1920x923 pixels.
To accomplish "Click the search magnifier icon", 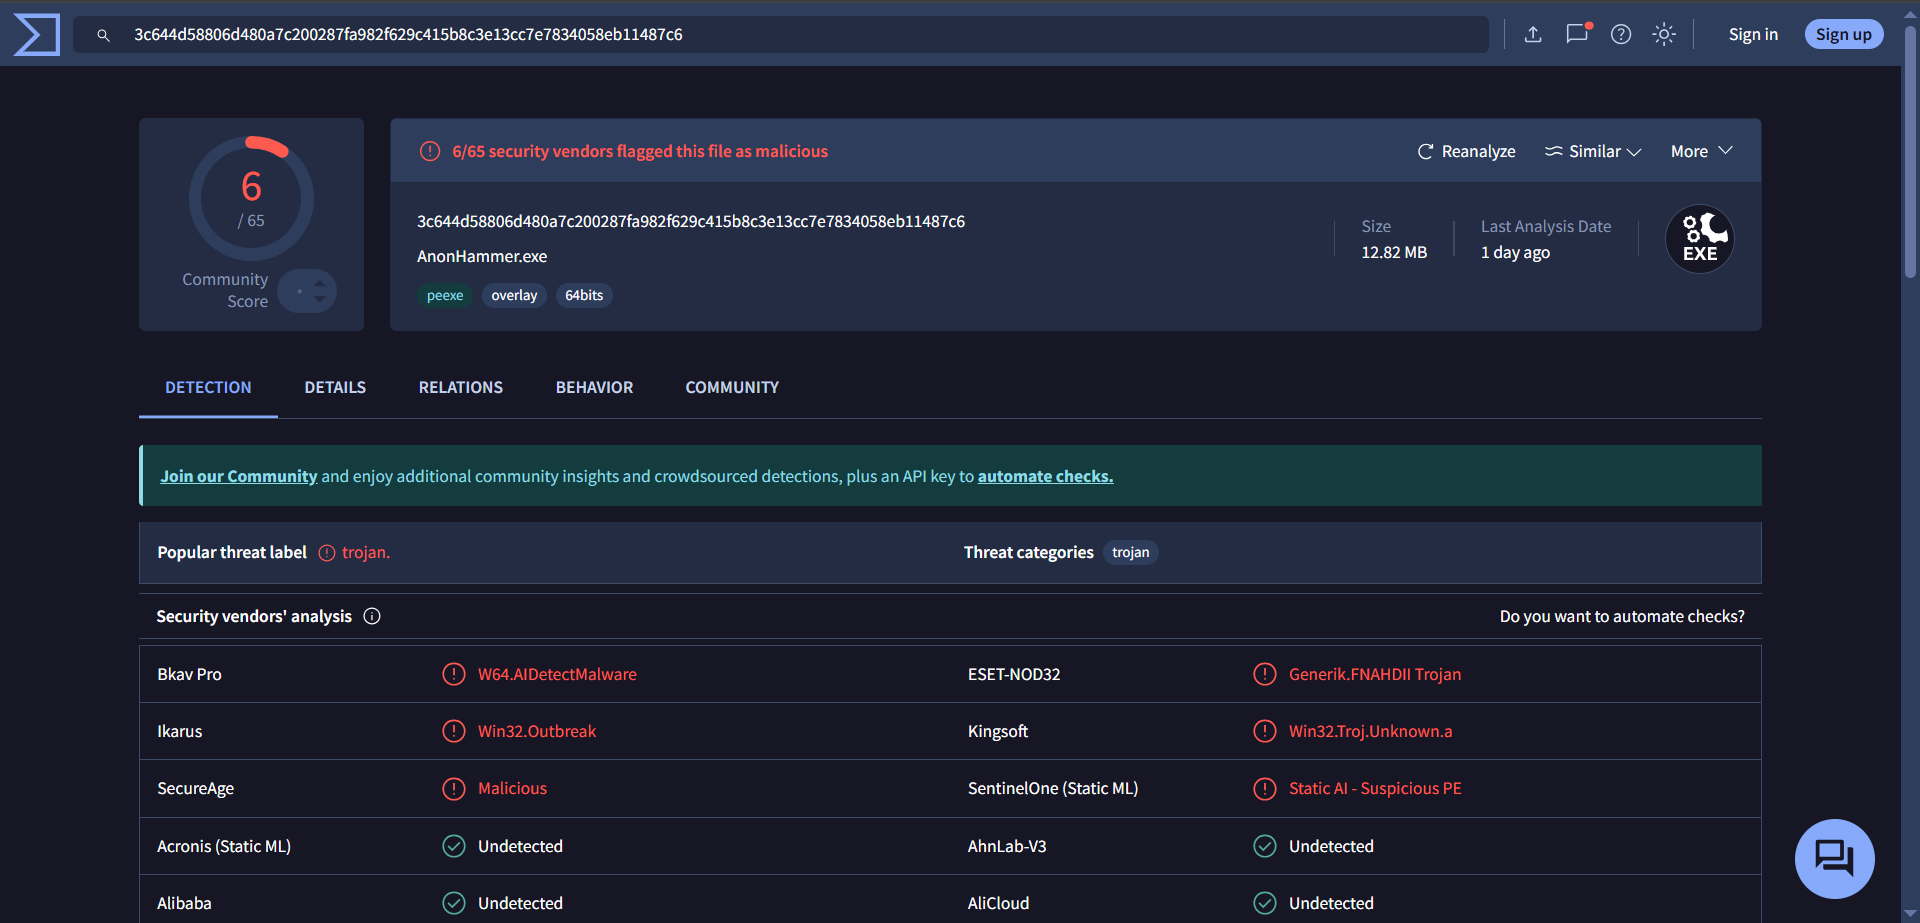I will (x=103, y=35).
